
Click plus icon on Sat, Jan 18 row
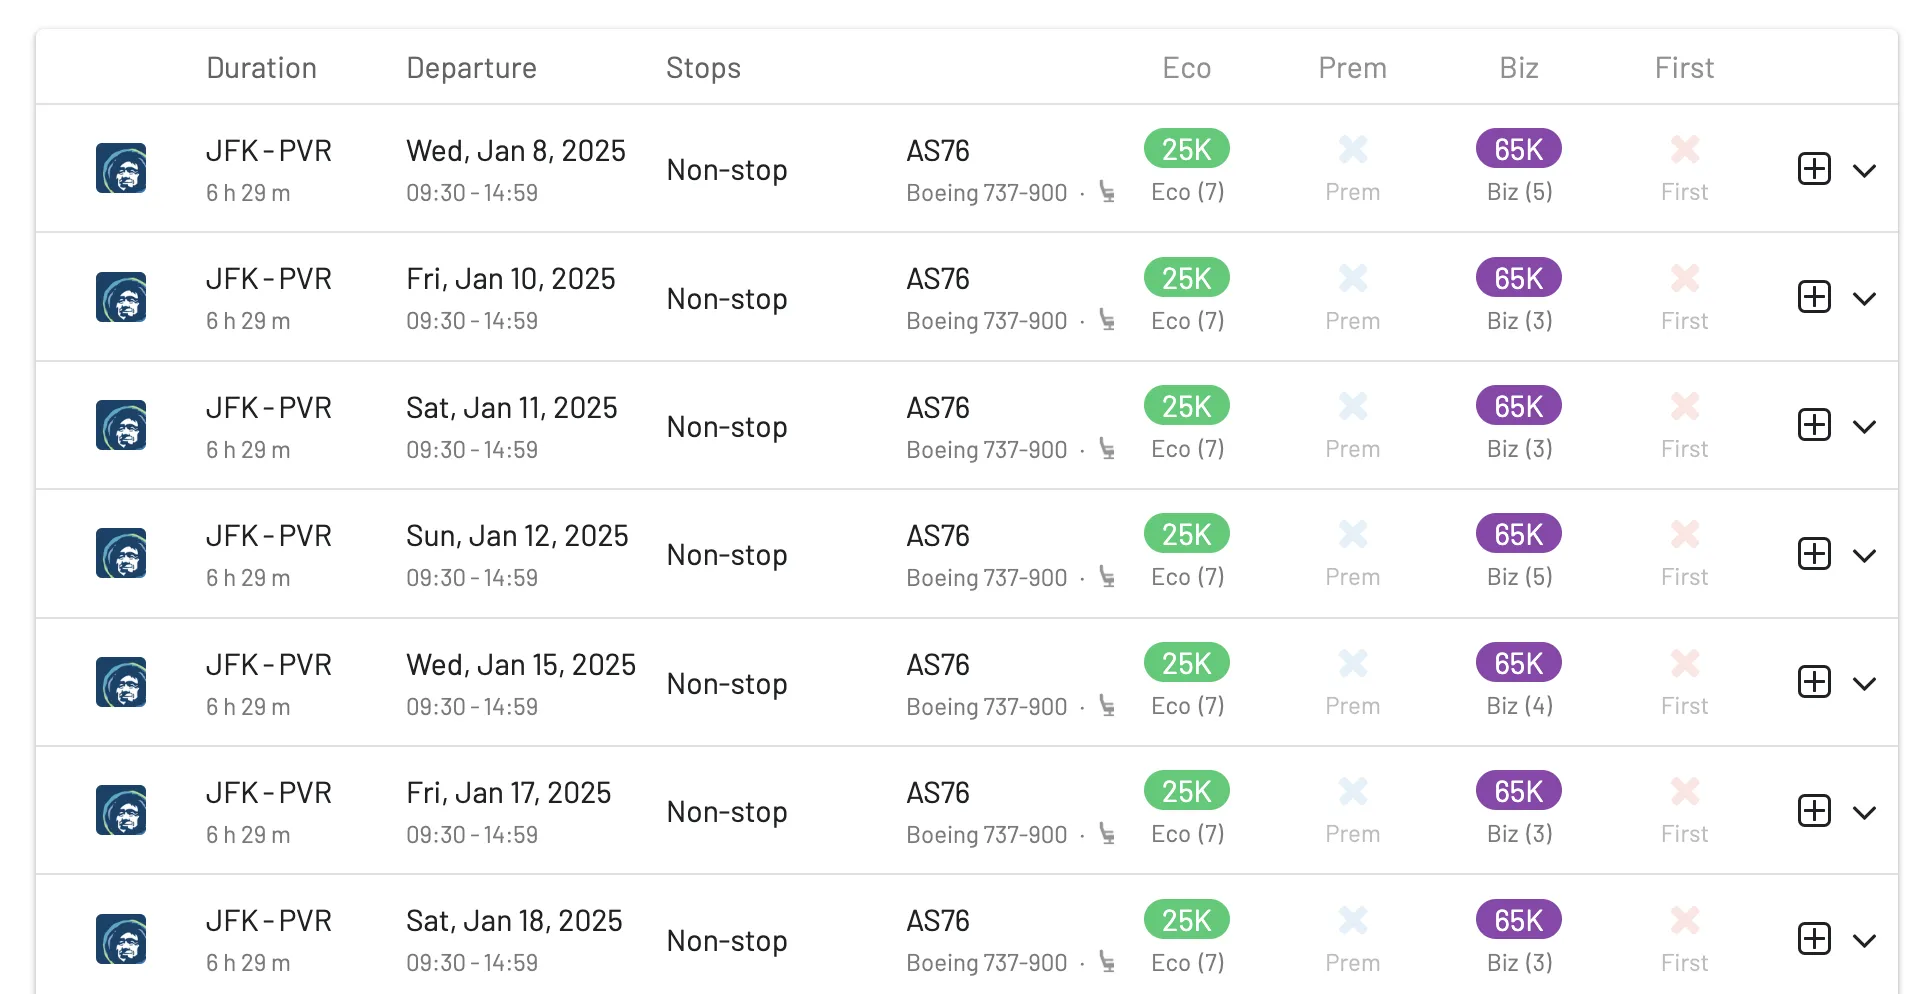(1814, 939)
